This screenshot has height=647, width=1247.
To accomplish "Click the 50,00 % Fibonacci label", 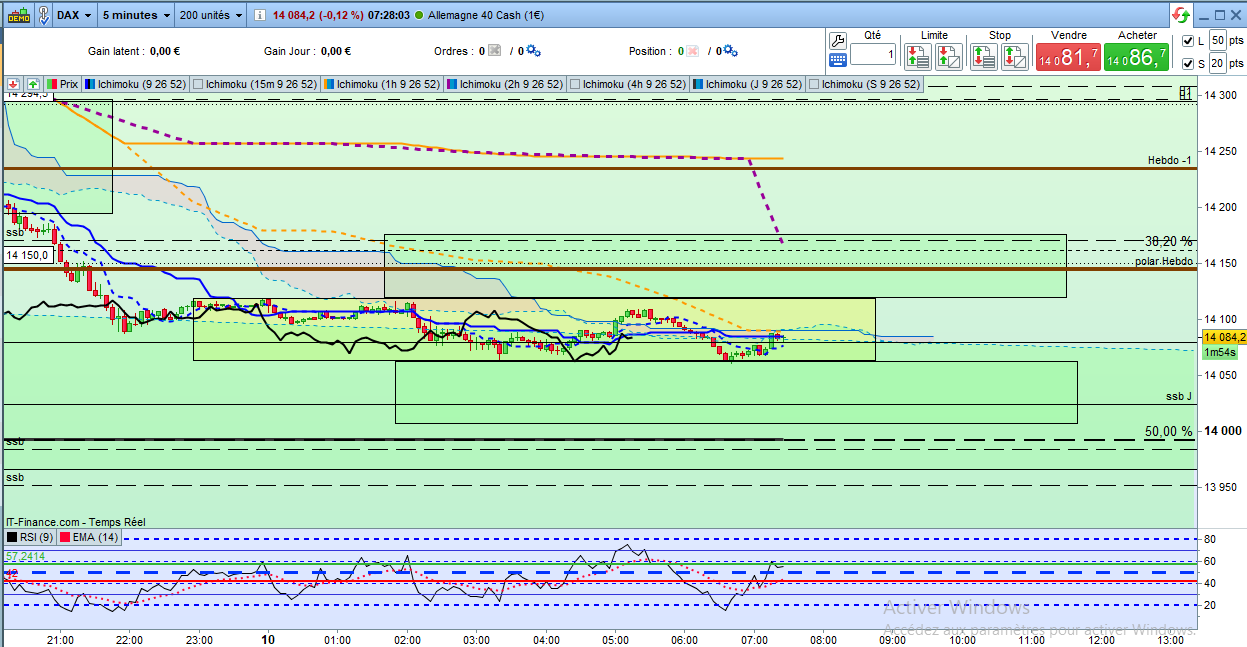I will coord(1169,431).
